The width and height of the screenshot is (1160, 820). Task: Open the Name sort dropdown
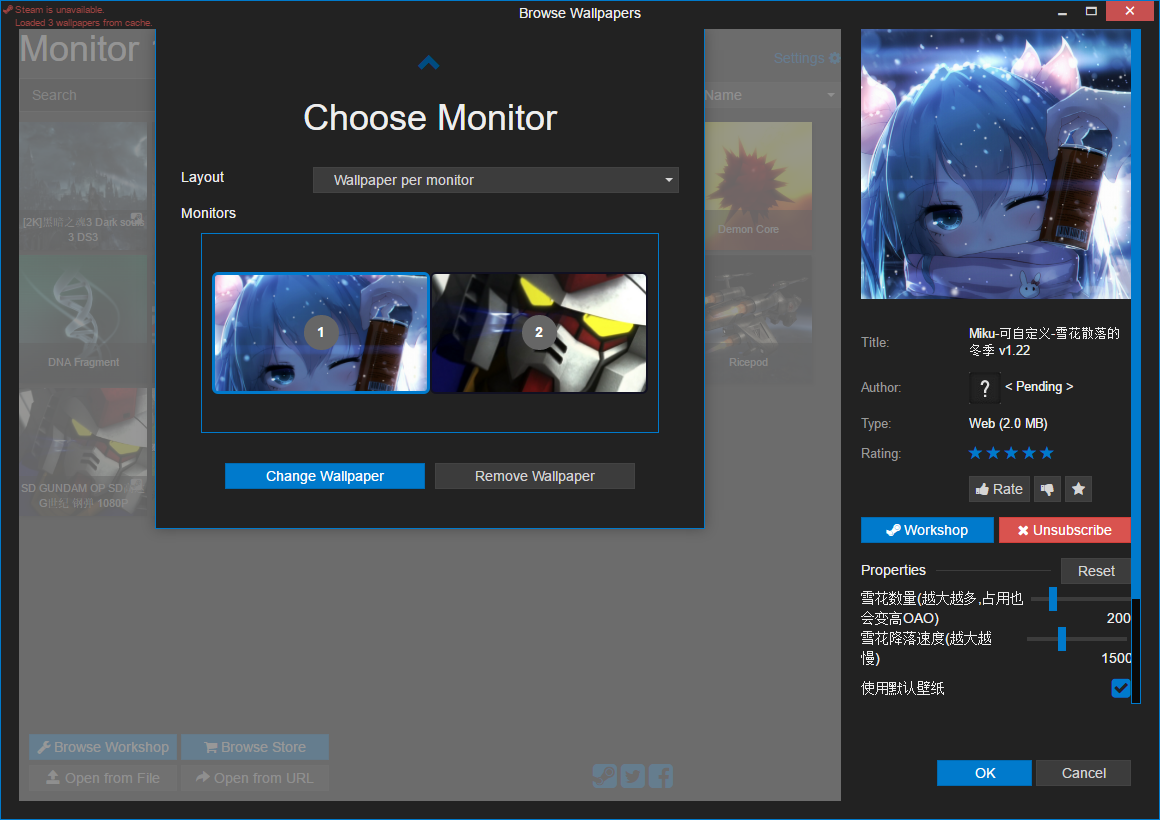click(770, 95)
